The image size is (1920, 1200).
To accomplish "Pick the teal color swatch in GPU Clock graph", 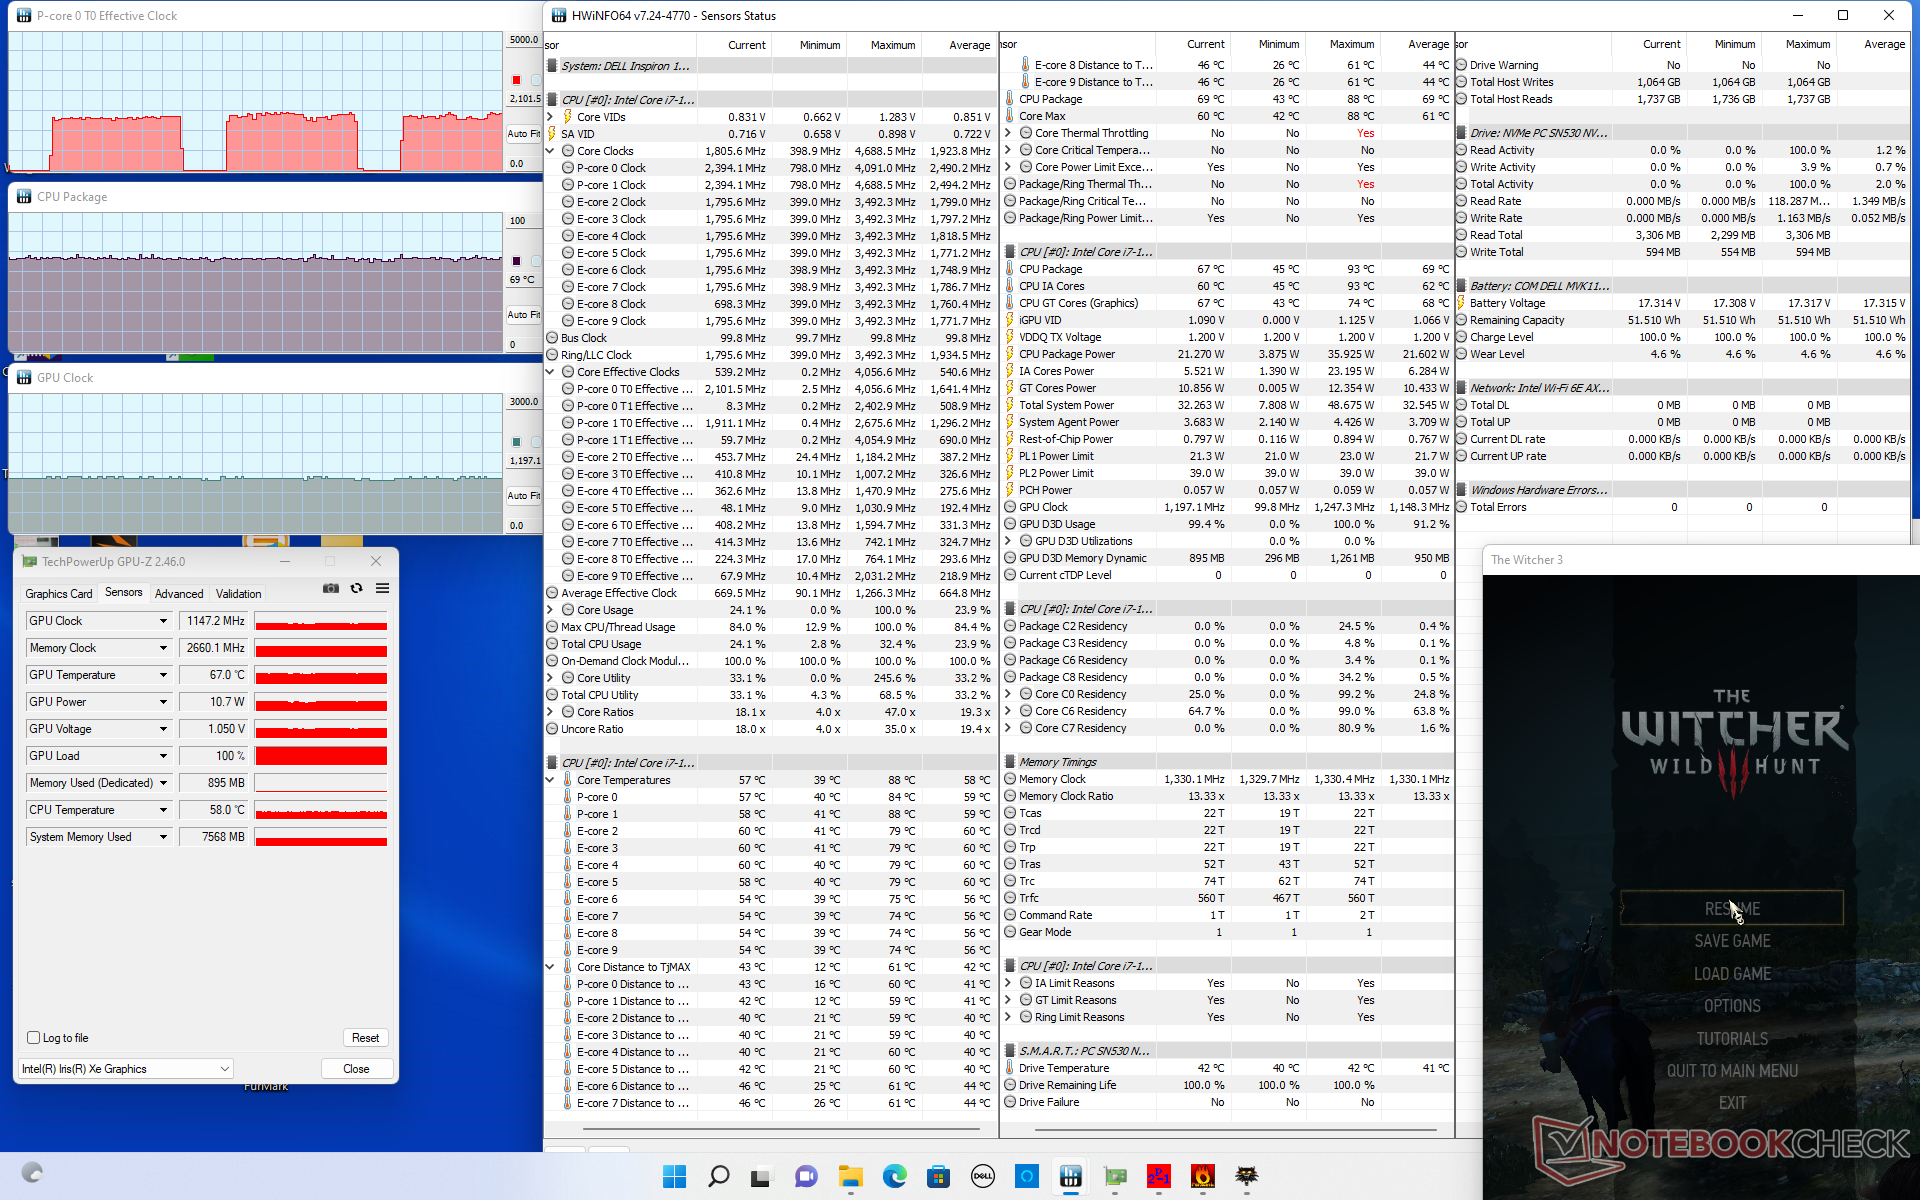I will (516, 442).
